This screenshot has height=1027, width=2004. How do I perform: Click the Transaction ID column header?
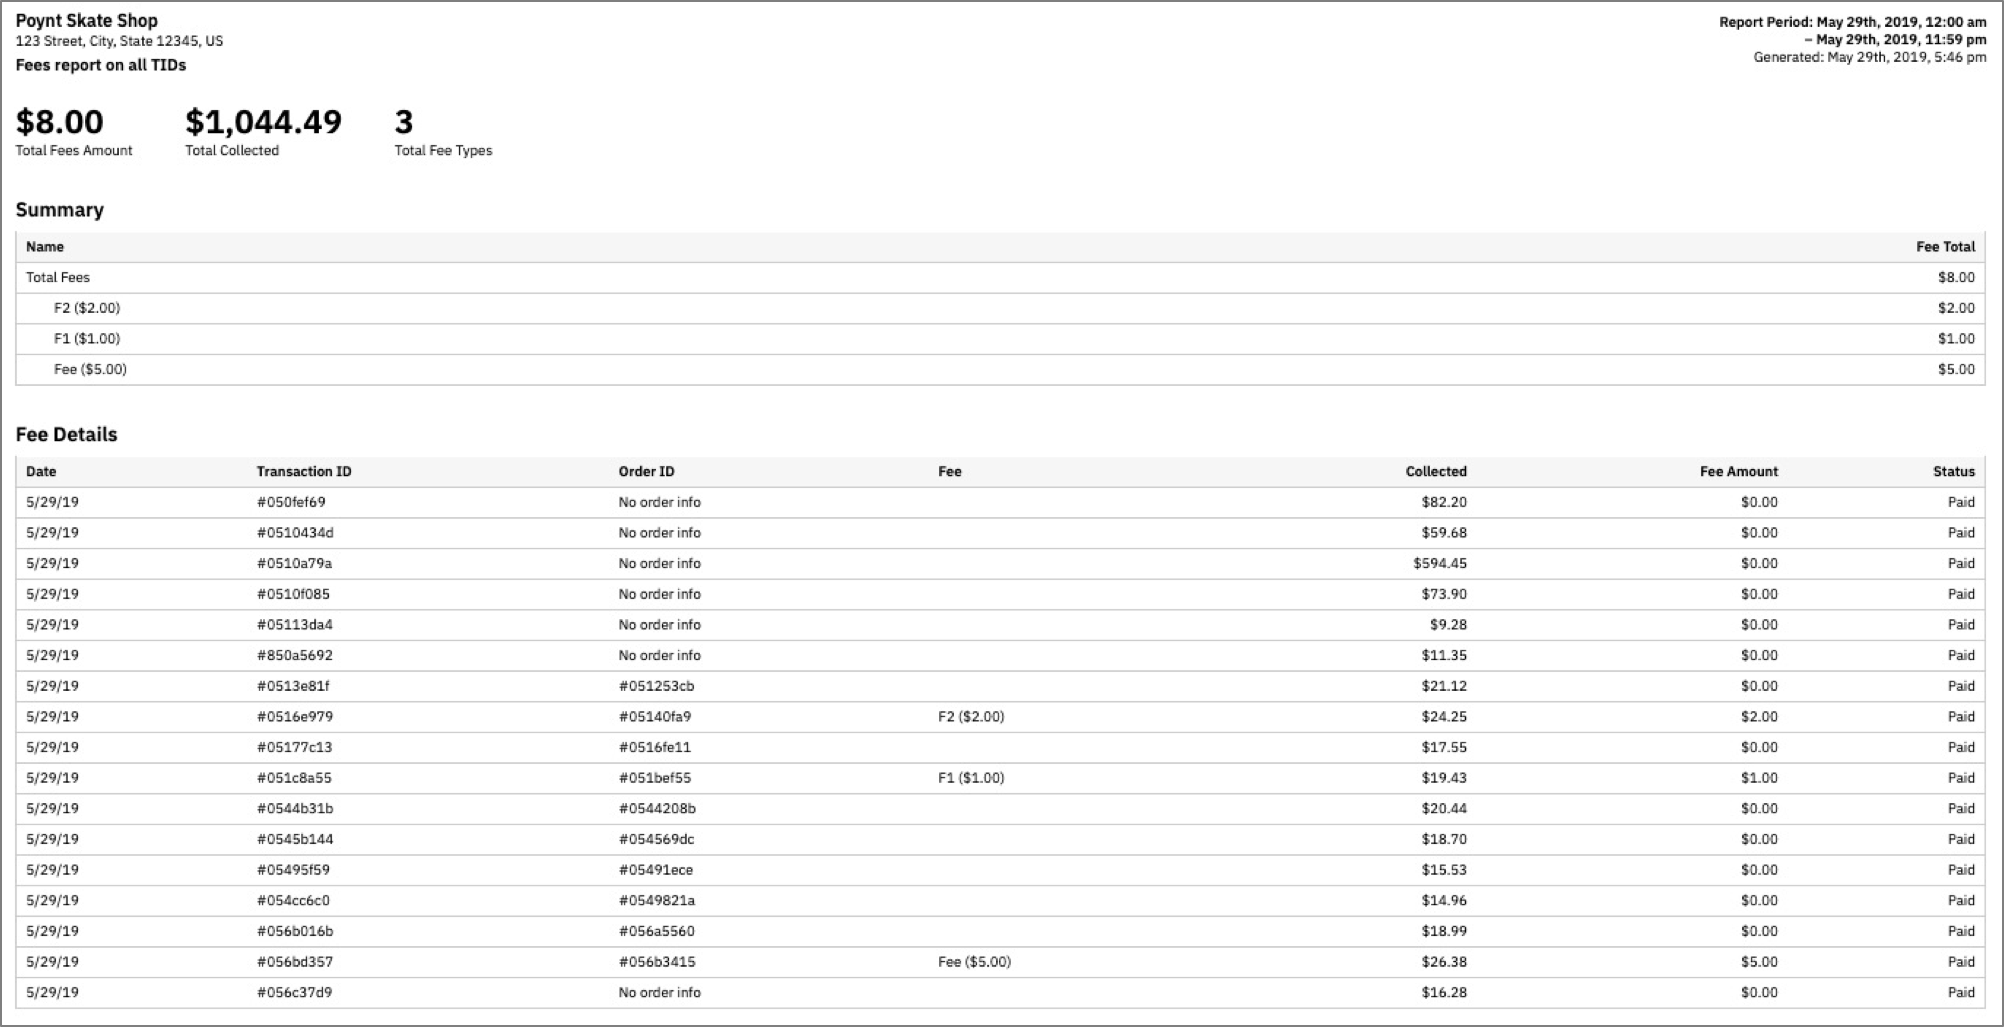[x=304, y=472]
